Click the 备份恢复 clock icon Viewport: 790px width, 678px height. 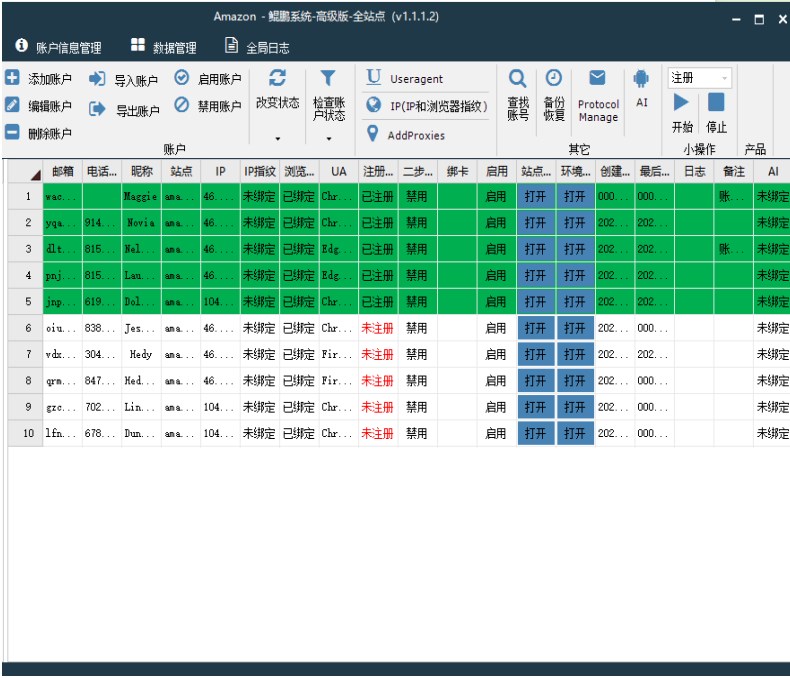[554, 78]
